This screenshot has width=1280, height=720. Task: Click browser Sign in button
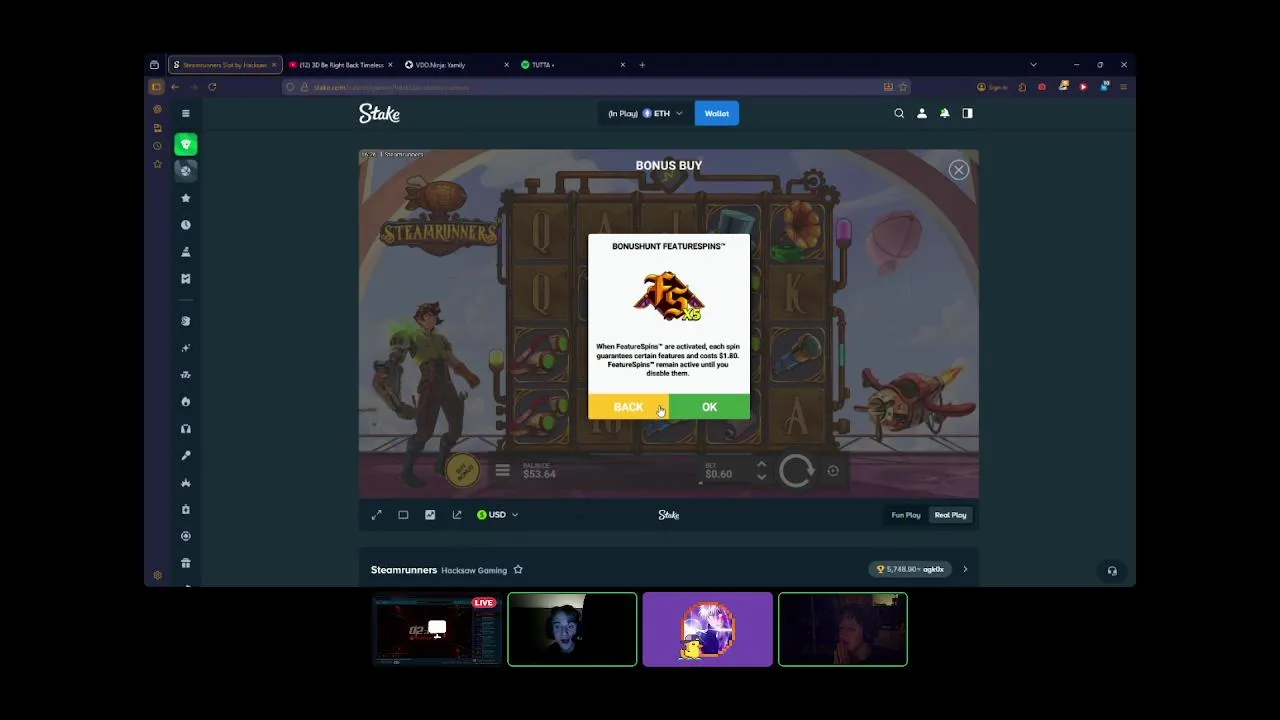[x=992, y=87]
